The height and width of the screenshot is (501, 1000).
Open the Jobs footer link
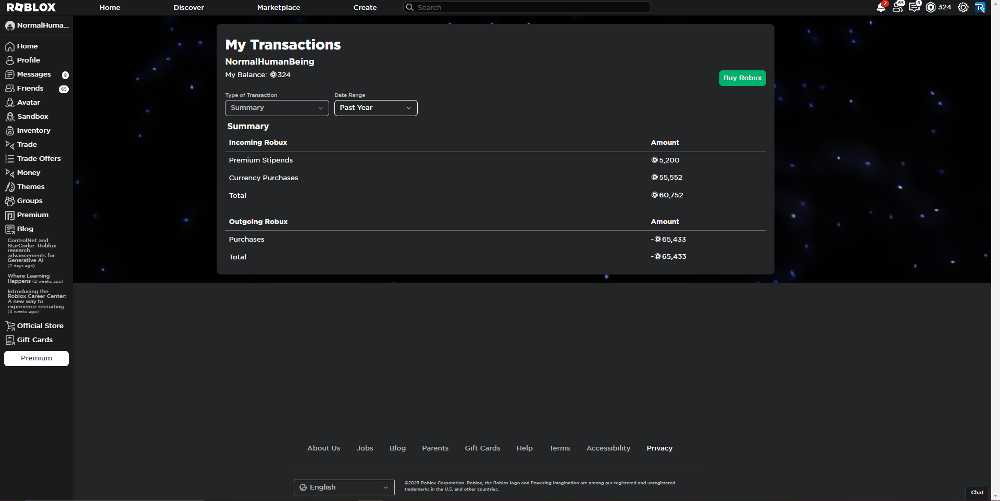click(x=365, y=448)
